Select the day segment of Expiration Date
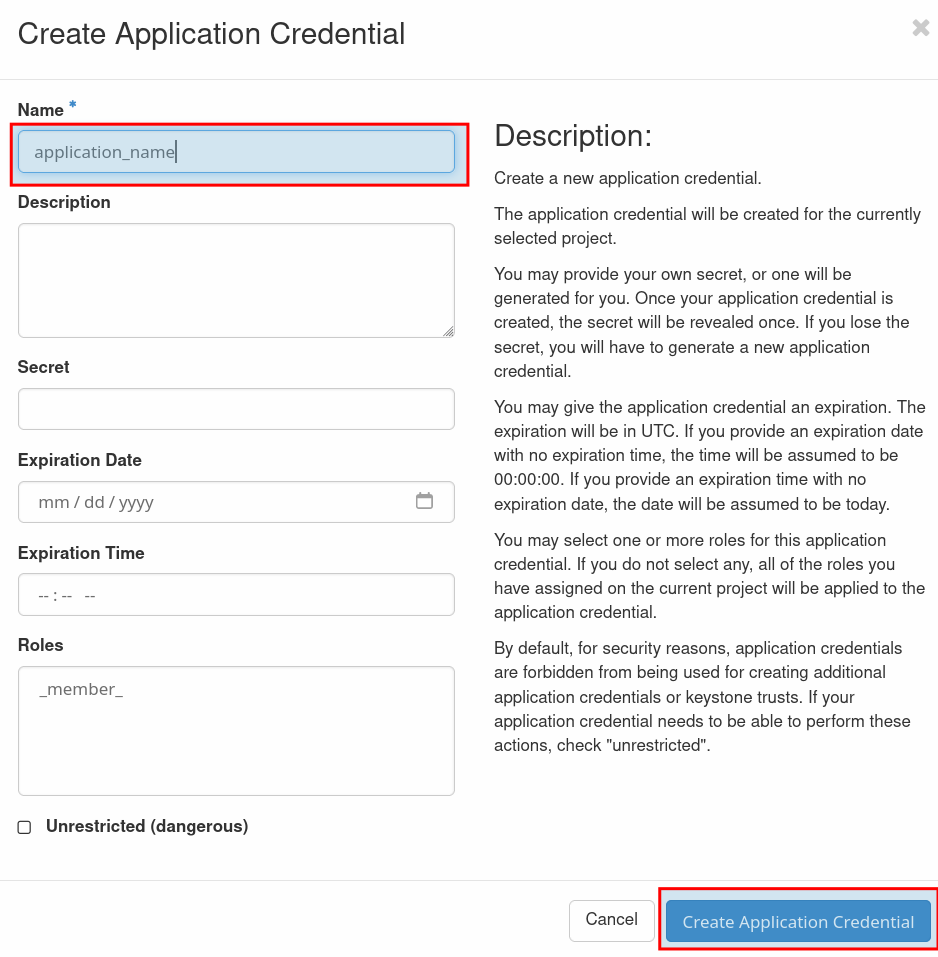 click(x=94, y=502)
